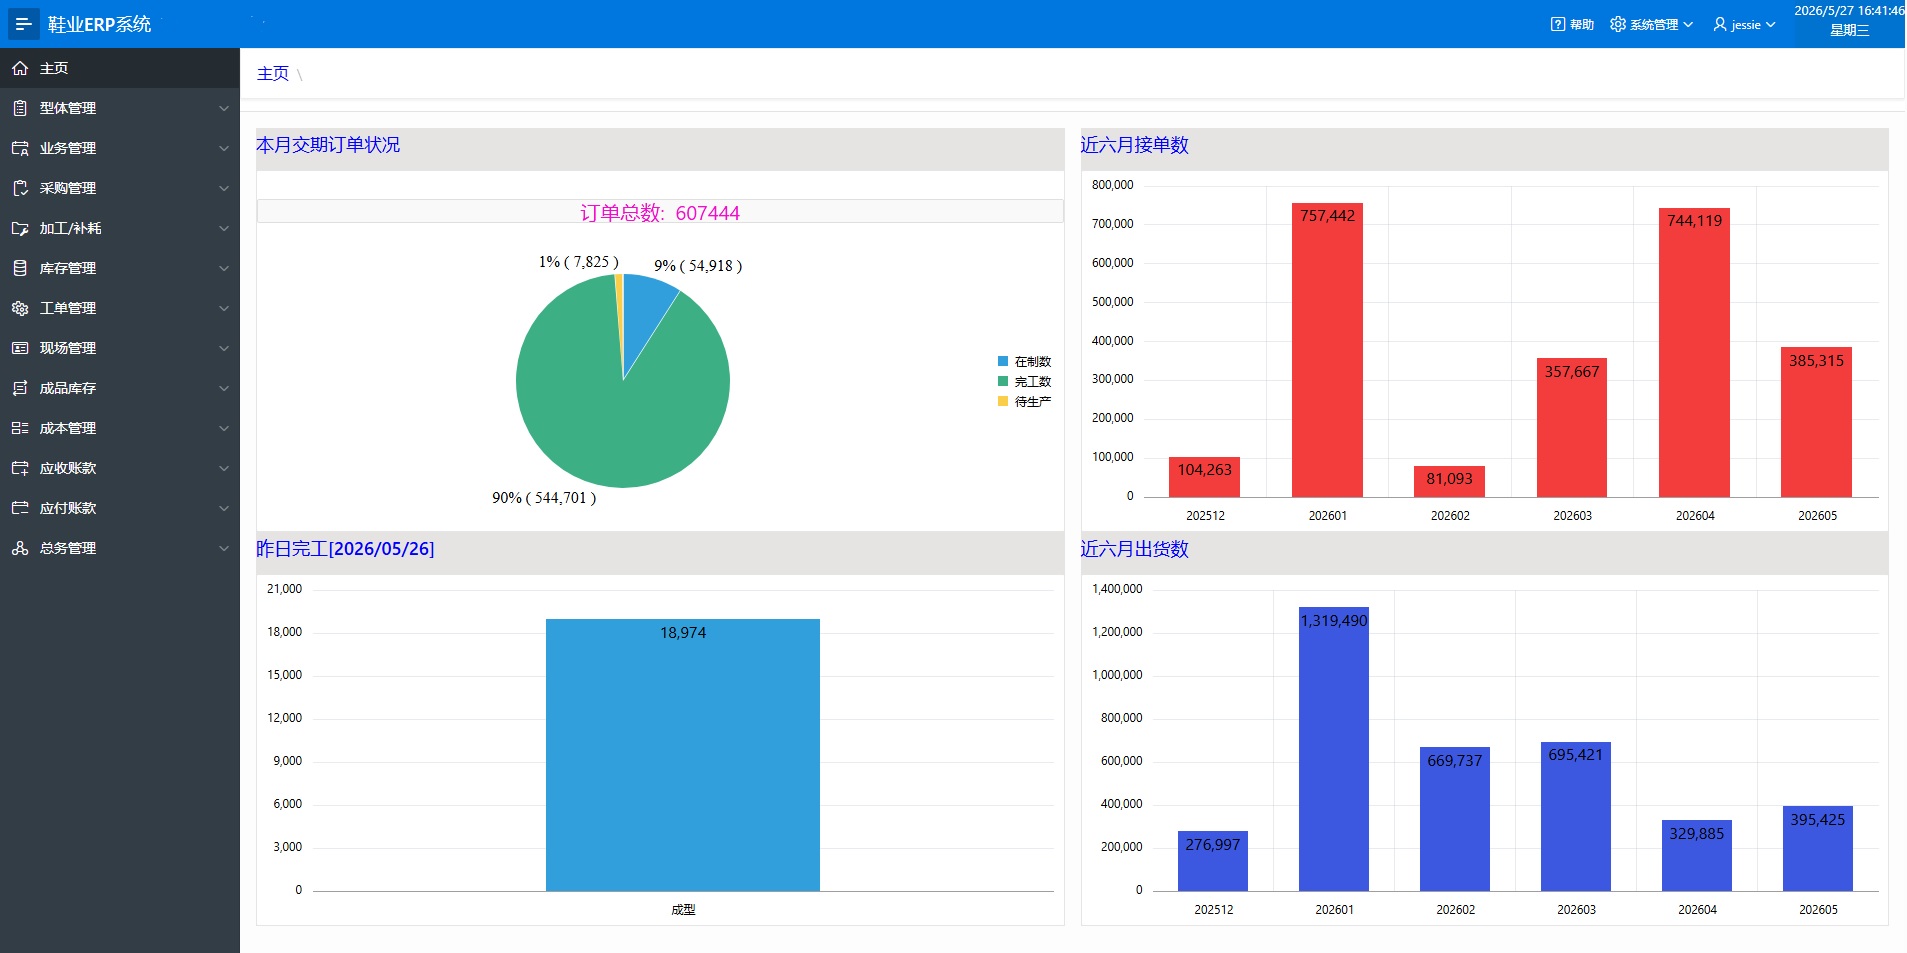The height and width of the screenshot is (953, 1907).
Task: Click the jessie user avatar icon
Action: point(1720,24)
